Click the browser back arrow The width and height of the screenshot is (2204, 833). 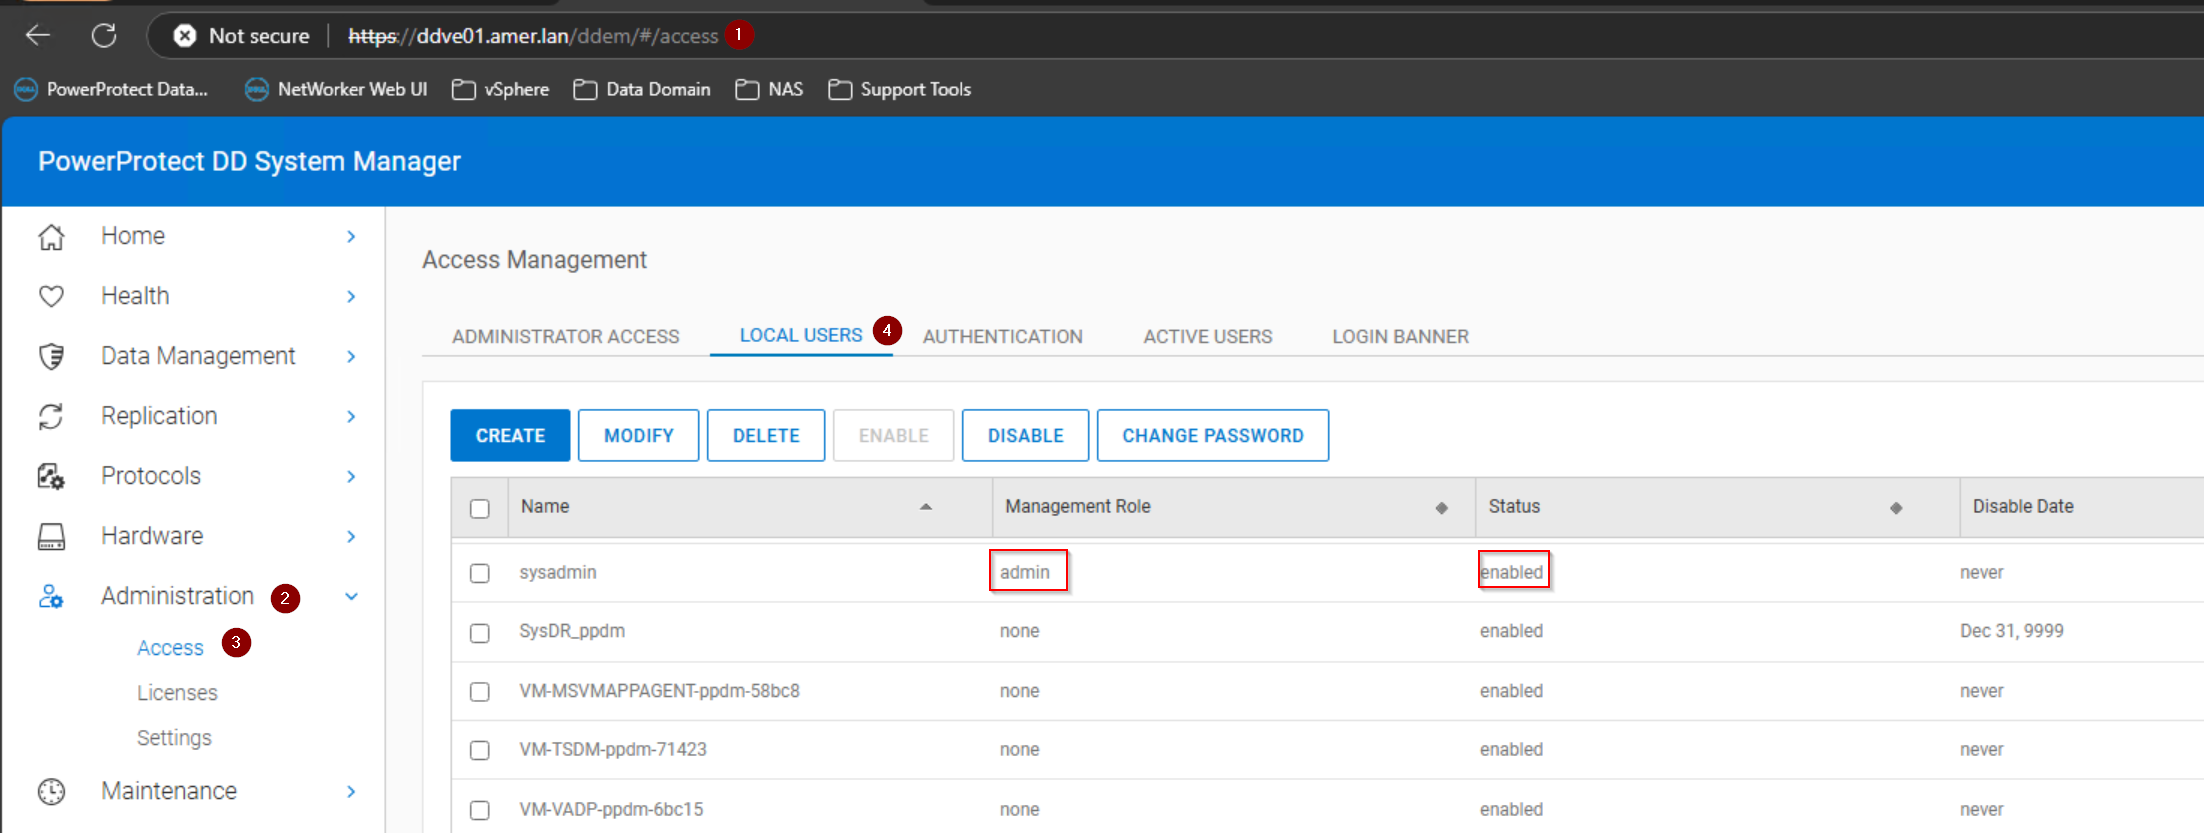[38, 36]
